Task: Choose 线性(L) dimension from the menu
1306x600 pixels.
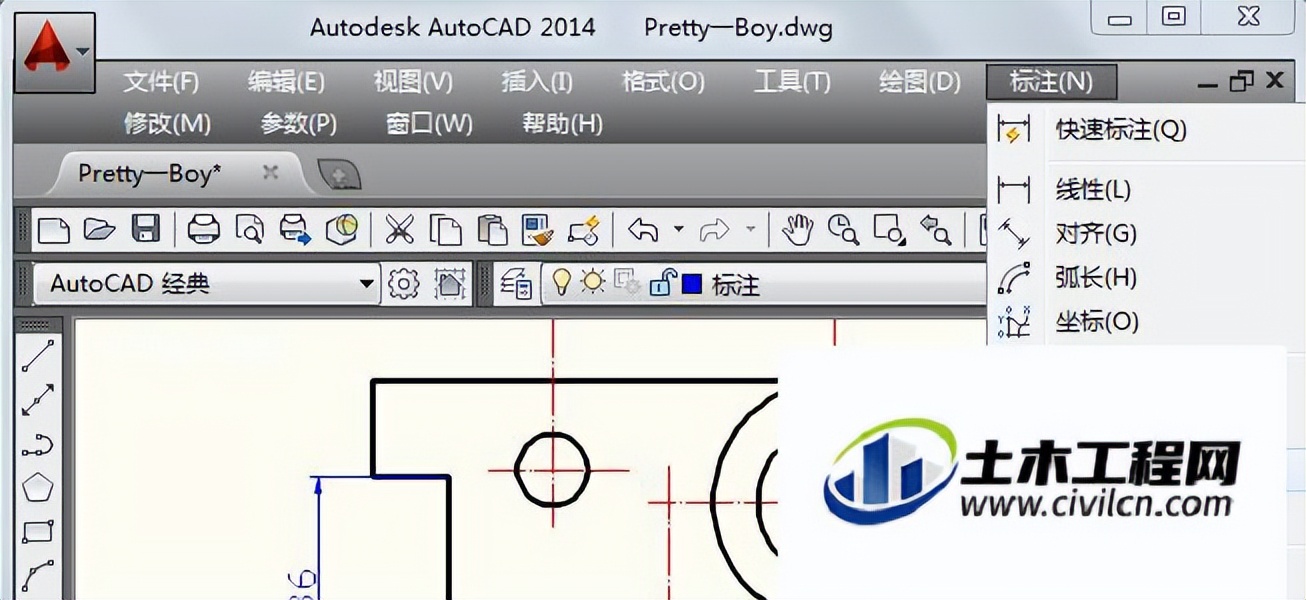Action: click(x=1146, y=189)
